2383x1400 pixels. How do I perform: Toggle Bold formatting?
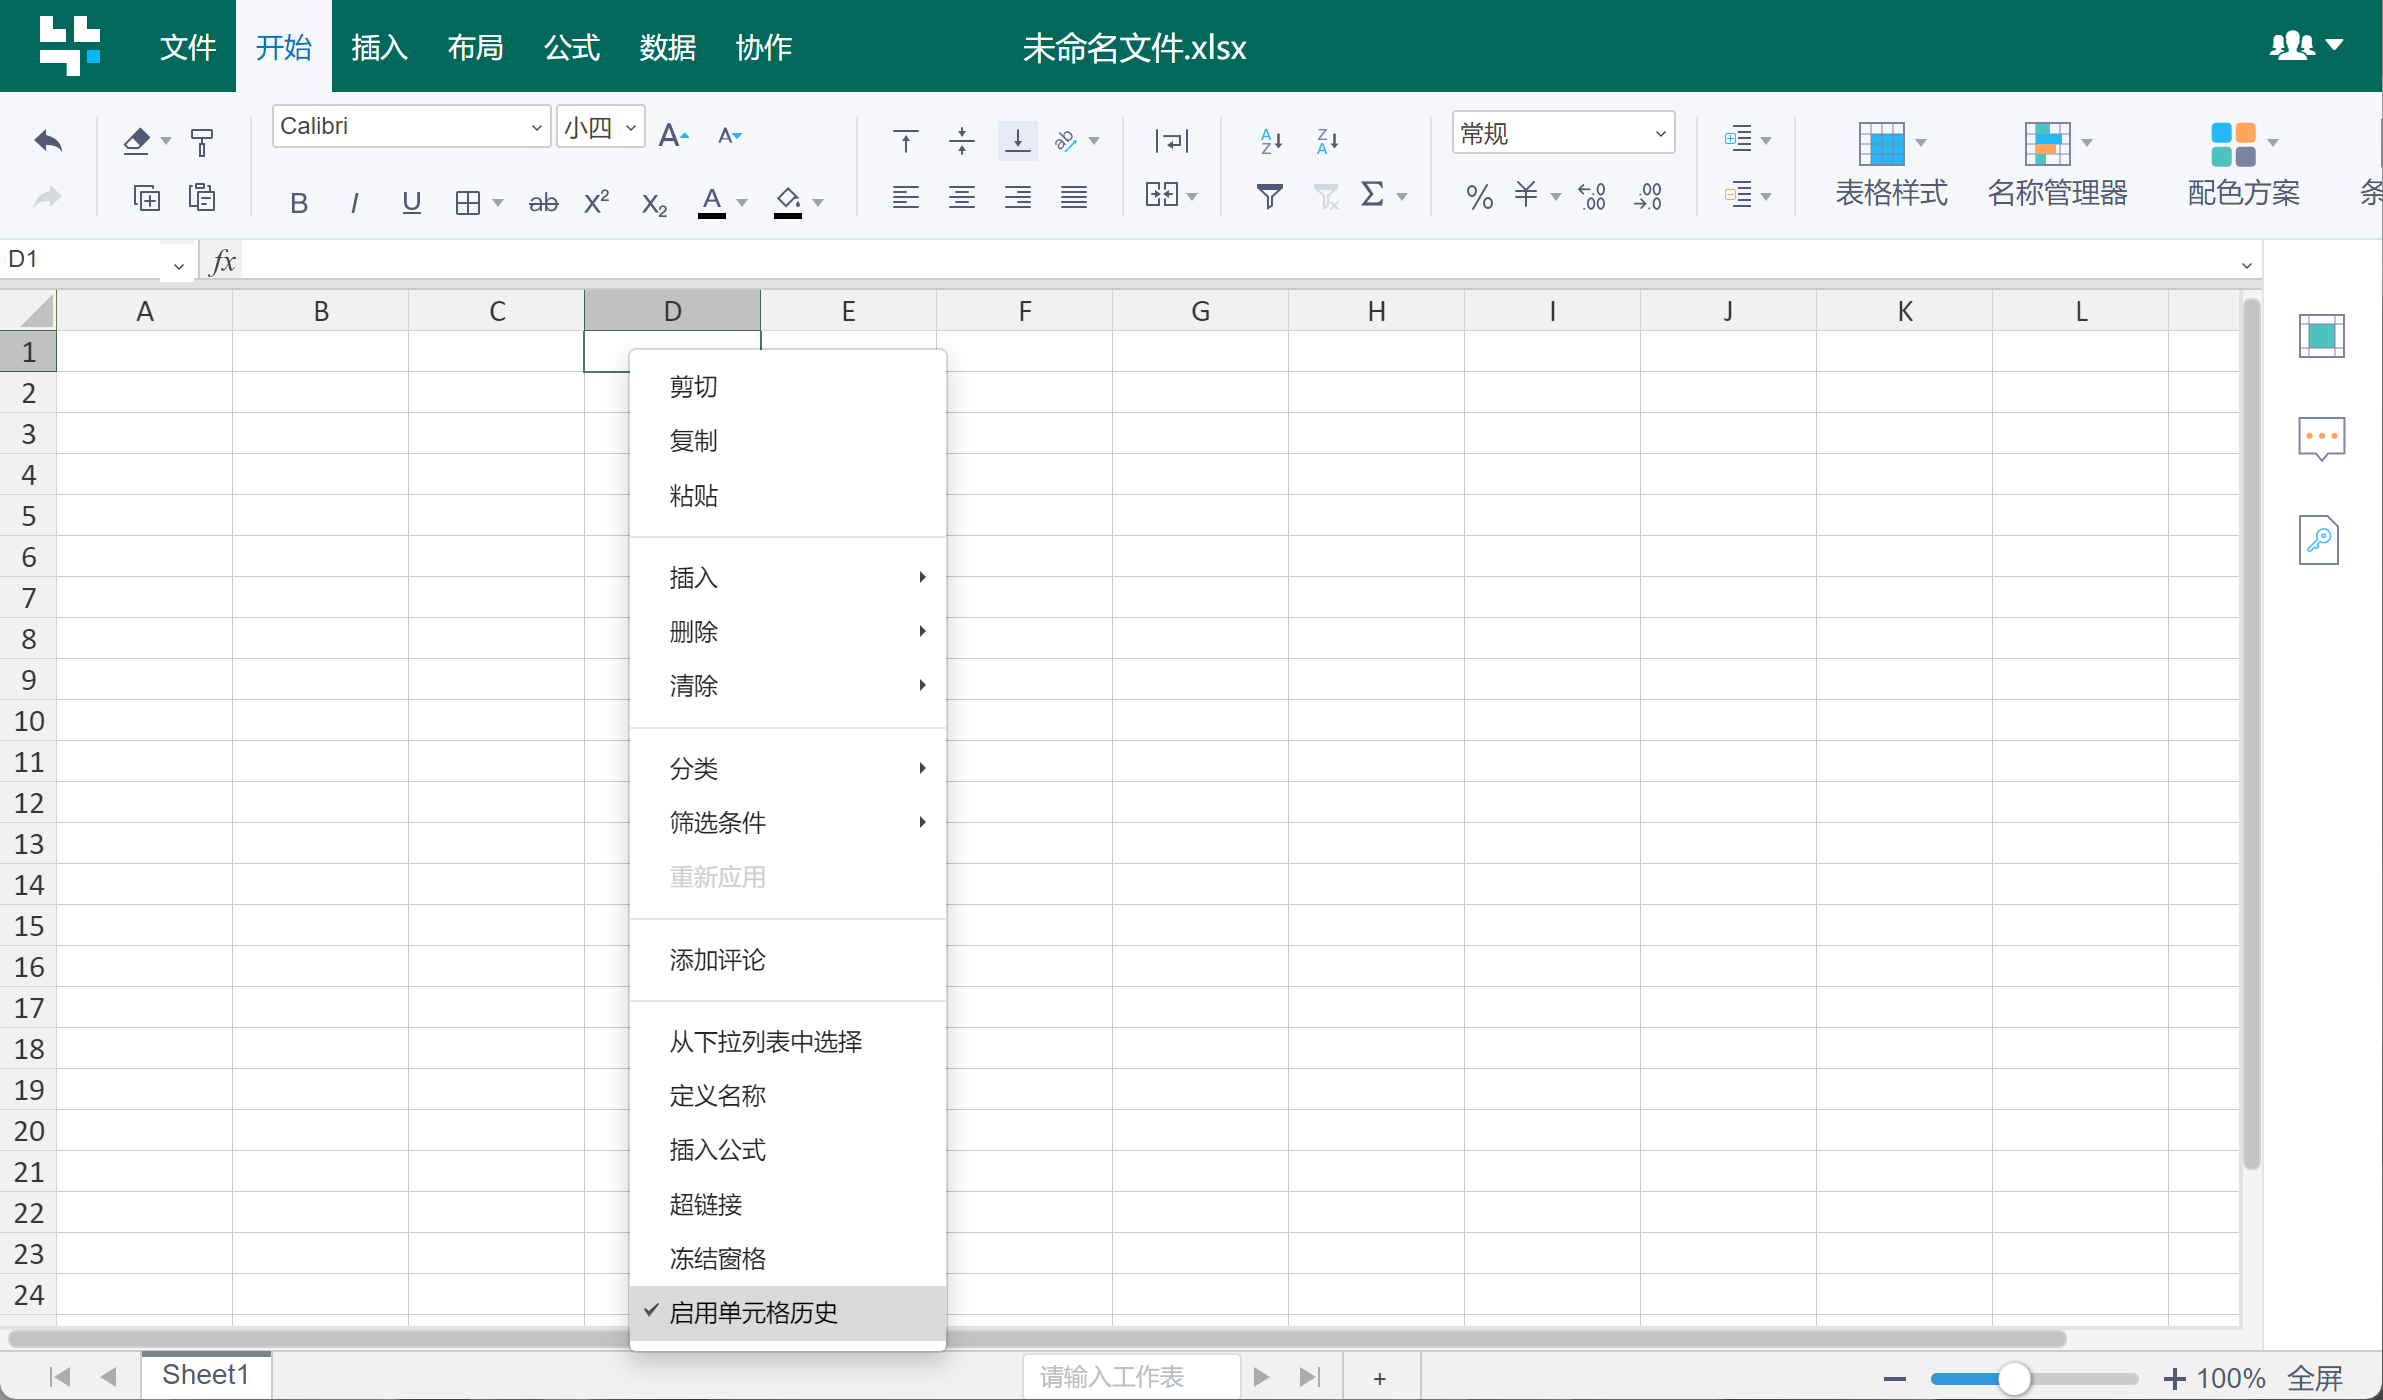(x=298, y=203)
